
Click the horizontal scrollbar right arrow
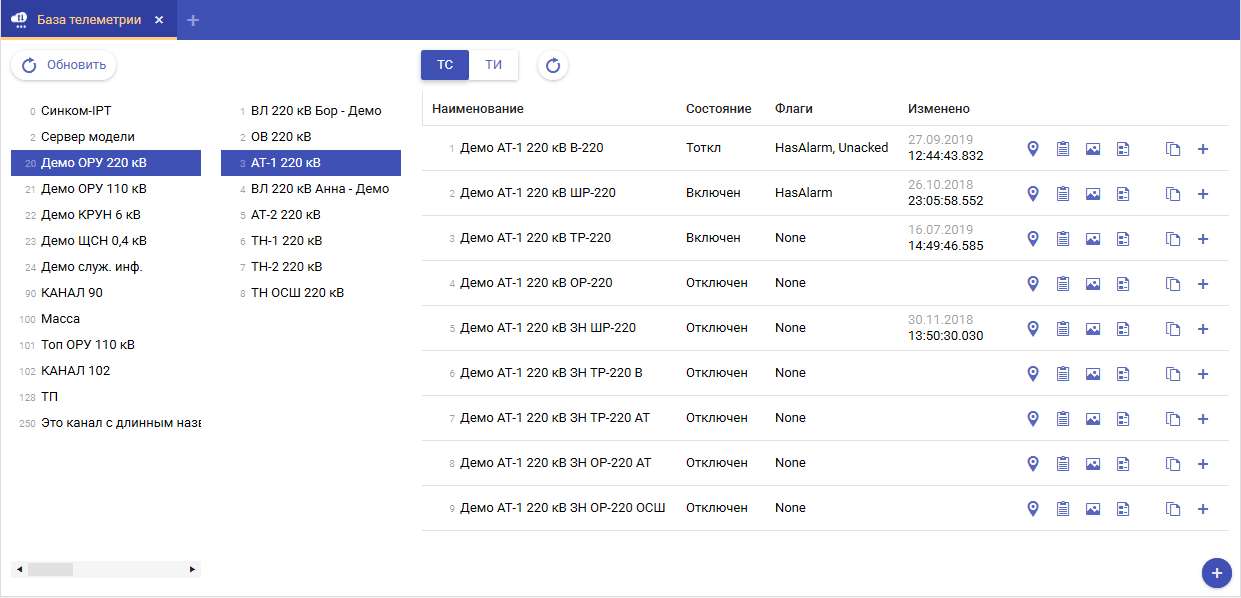tap(192, 569)
